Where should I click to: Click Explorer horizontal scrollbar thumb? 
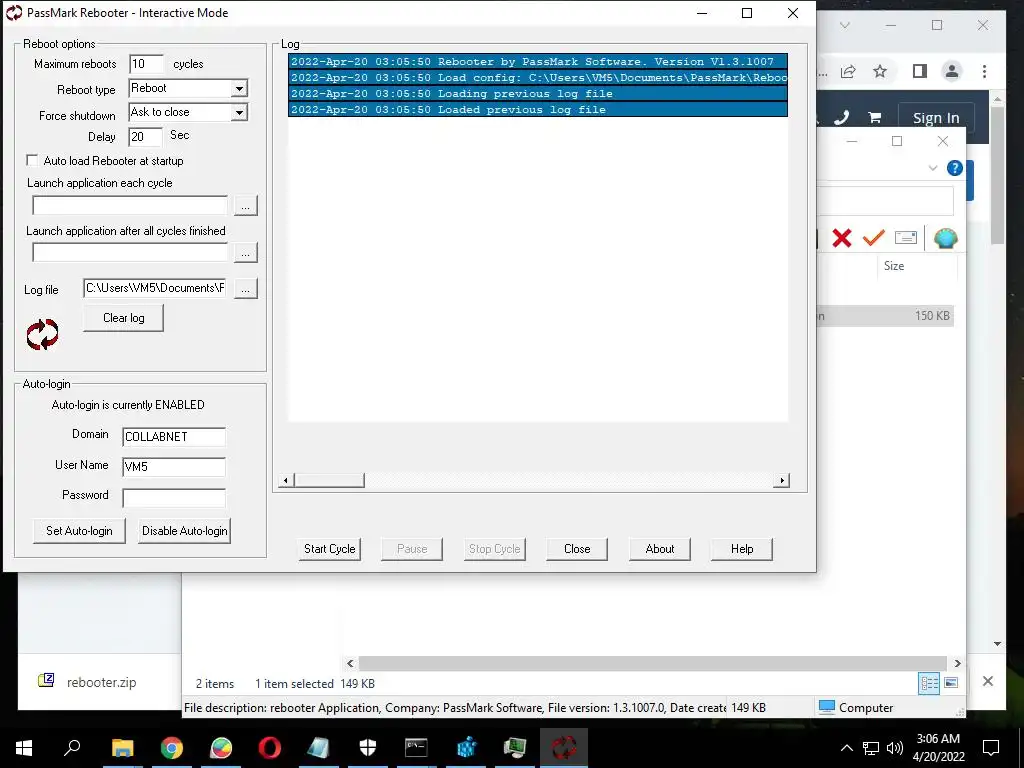point(652,664)
